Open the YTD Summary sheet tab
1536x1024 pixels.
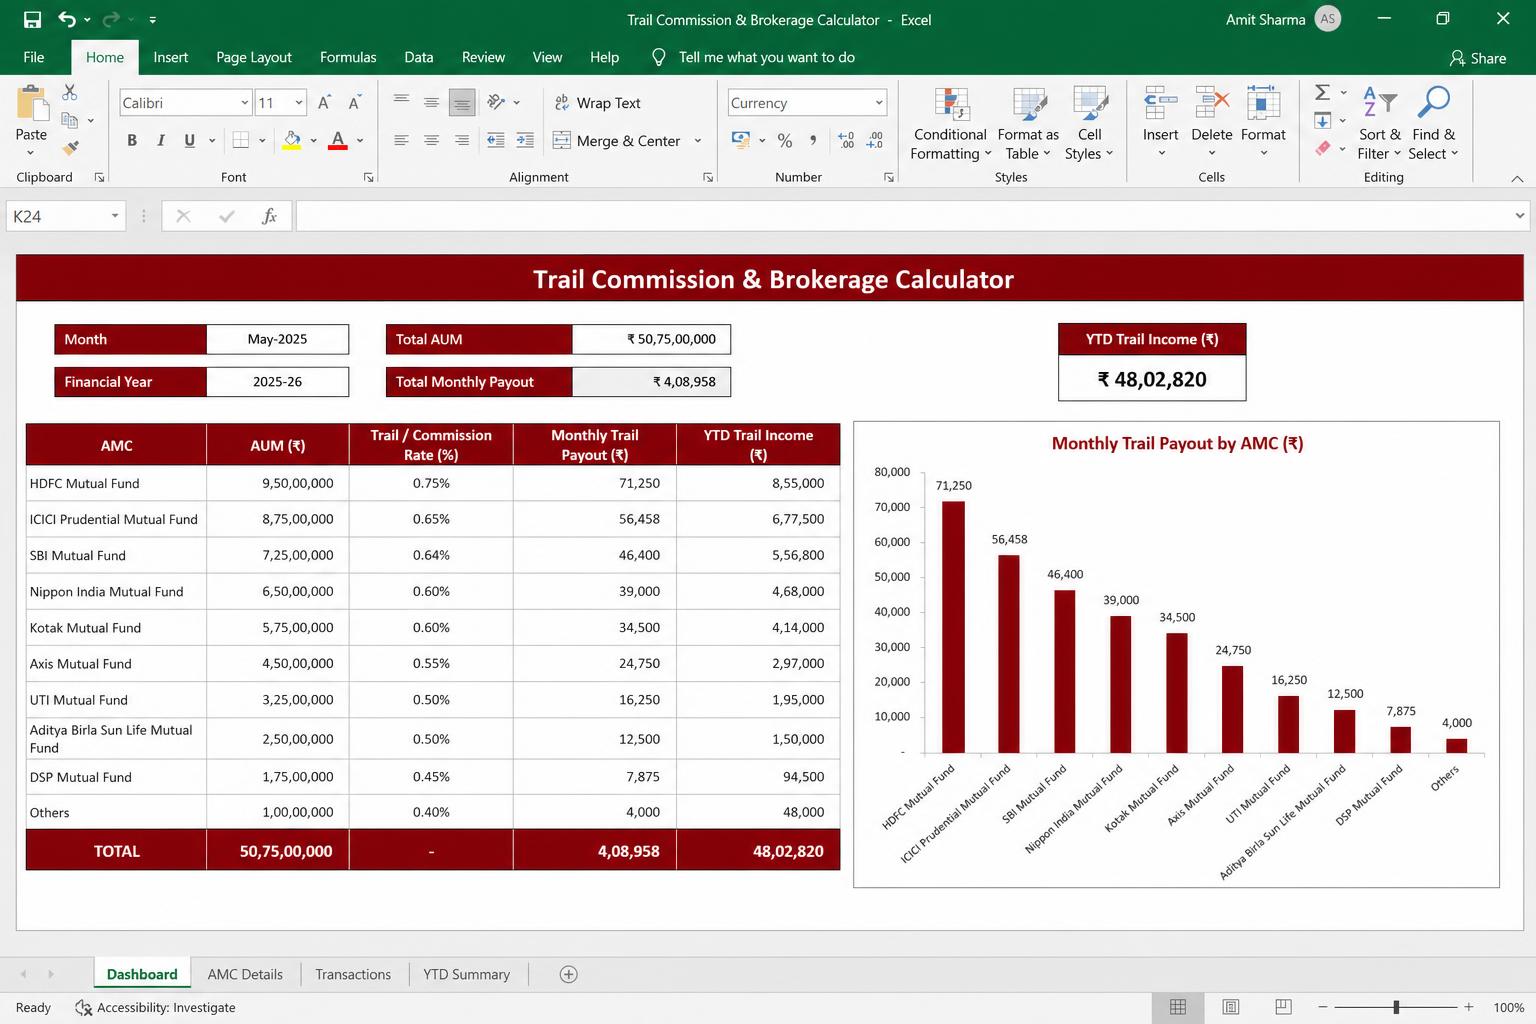[466, 974]
